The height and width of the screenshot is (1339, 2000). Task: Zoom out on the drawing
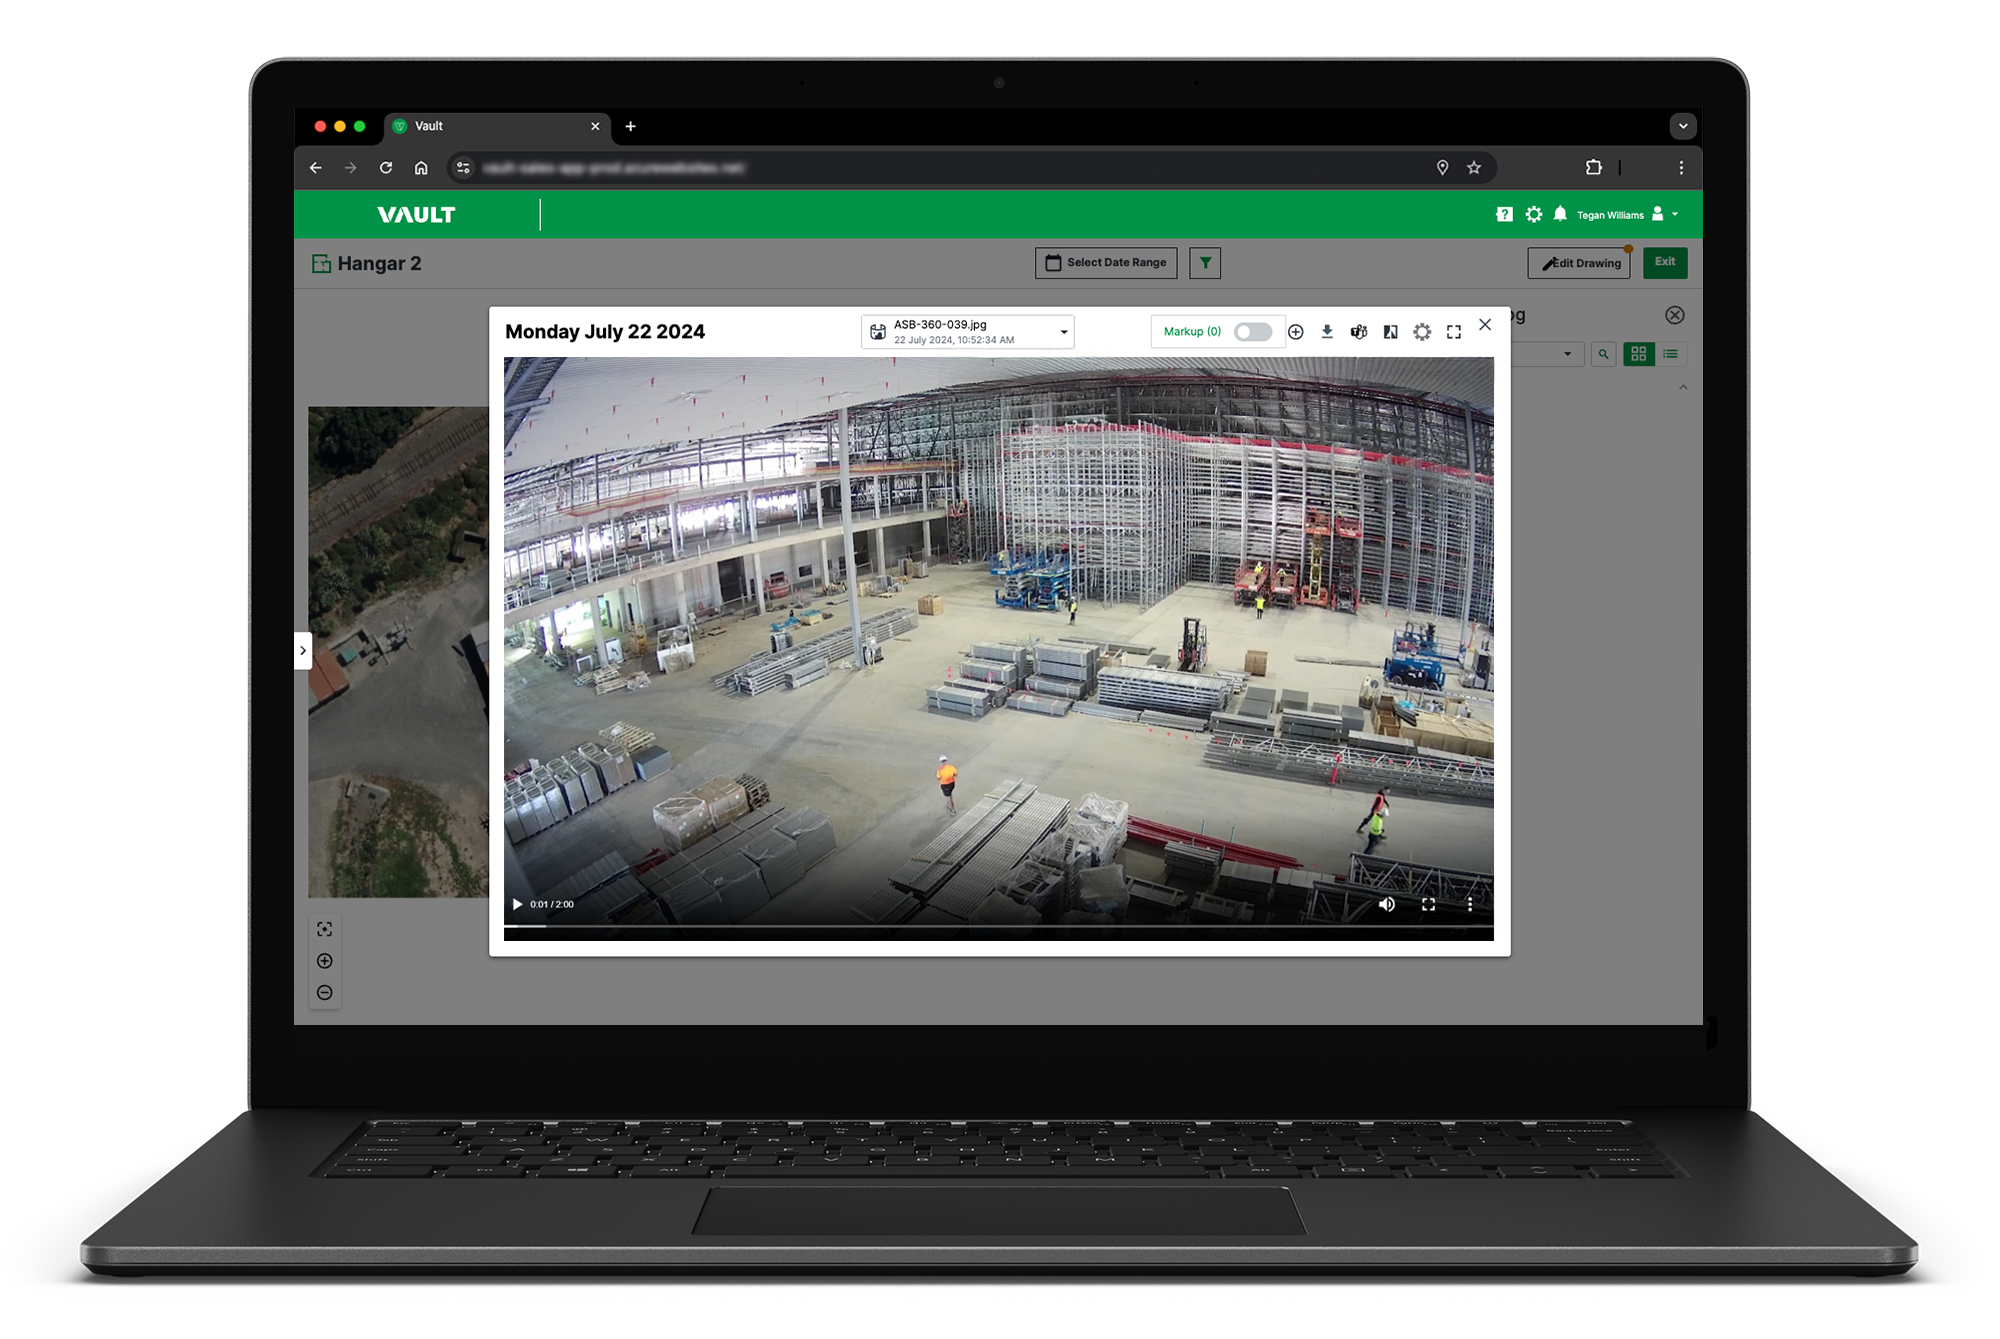point(325,993)
